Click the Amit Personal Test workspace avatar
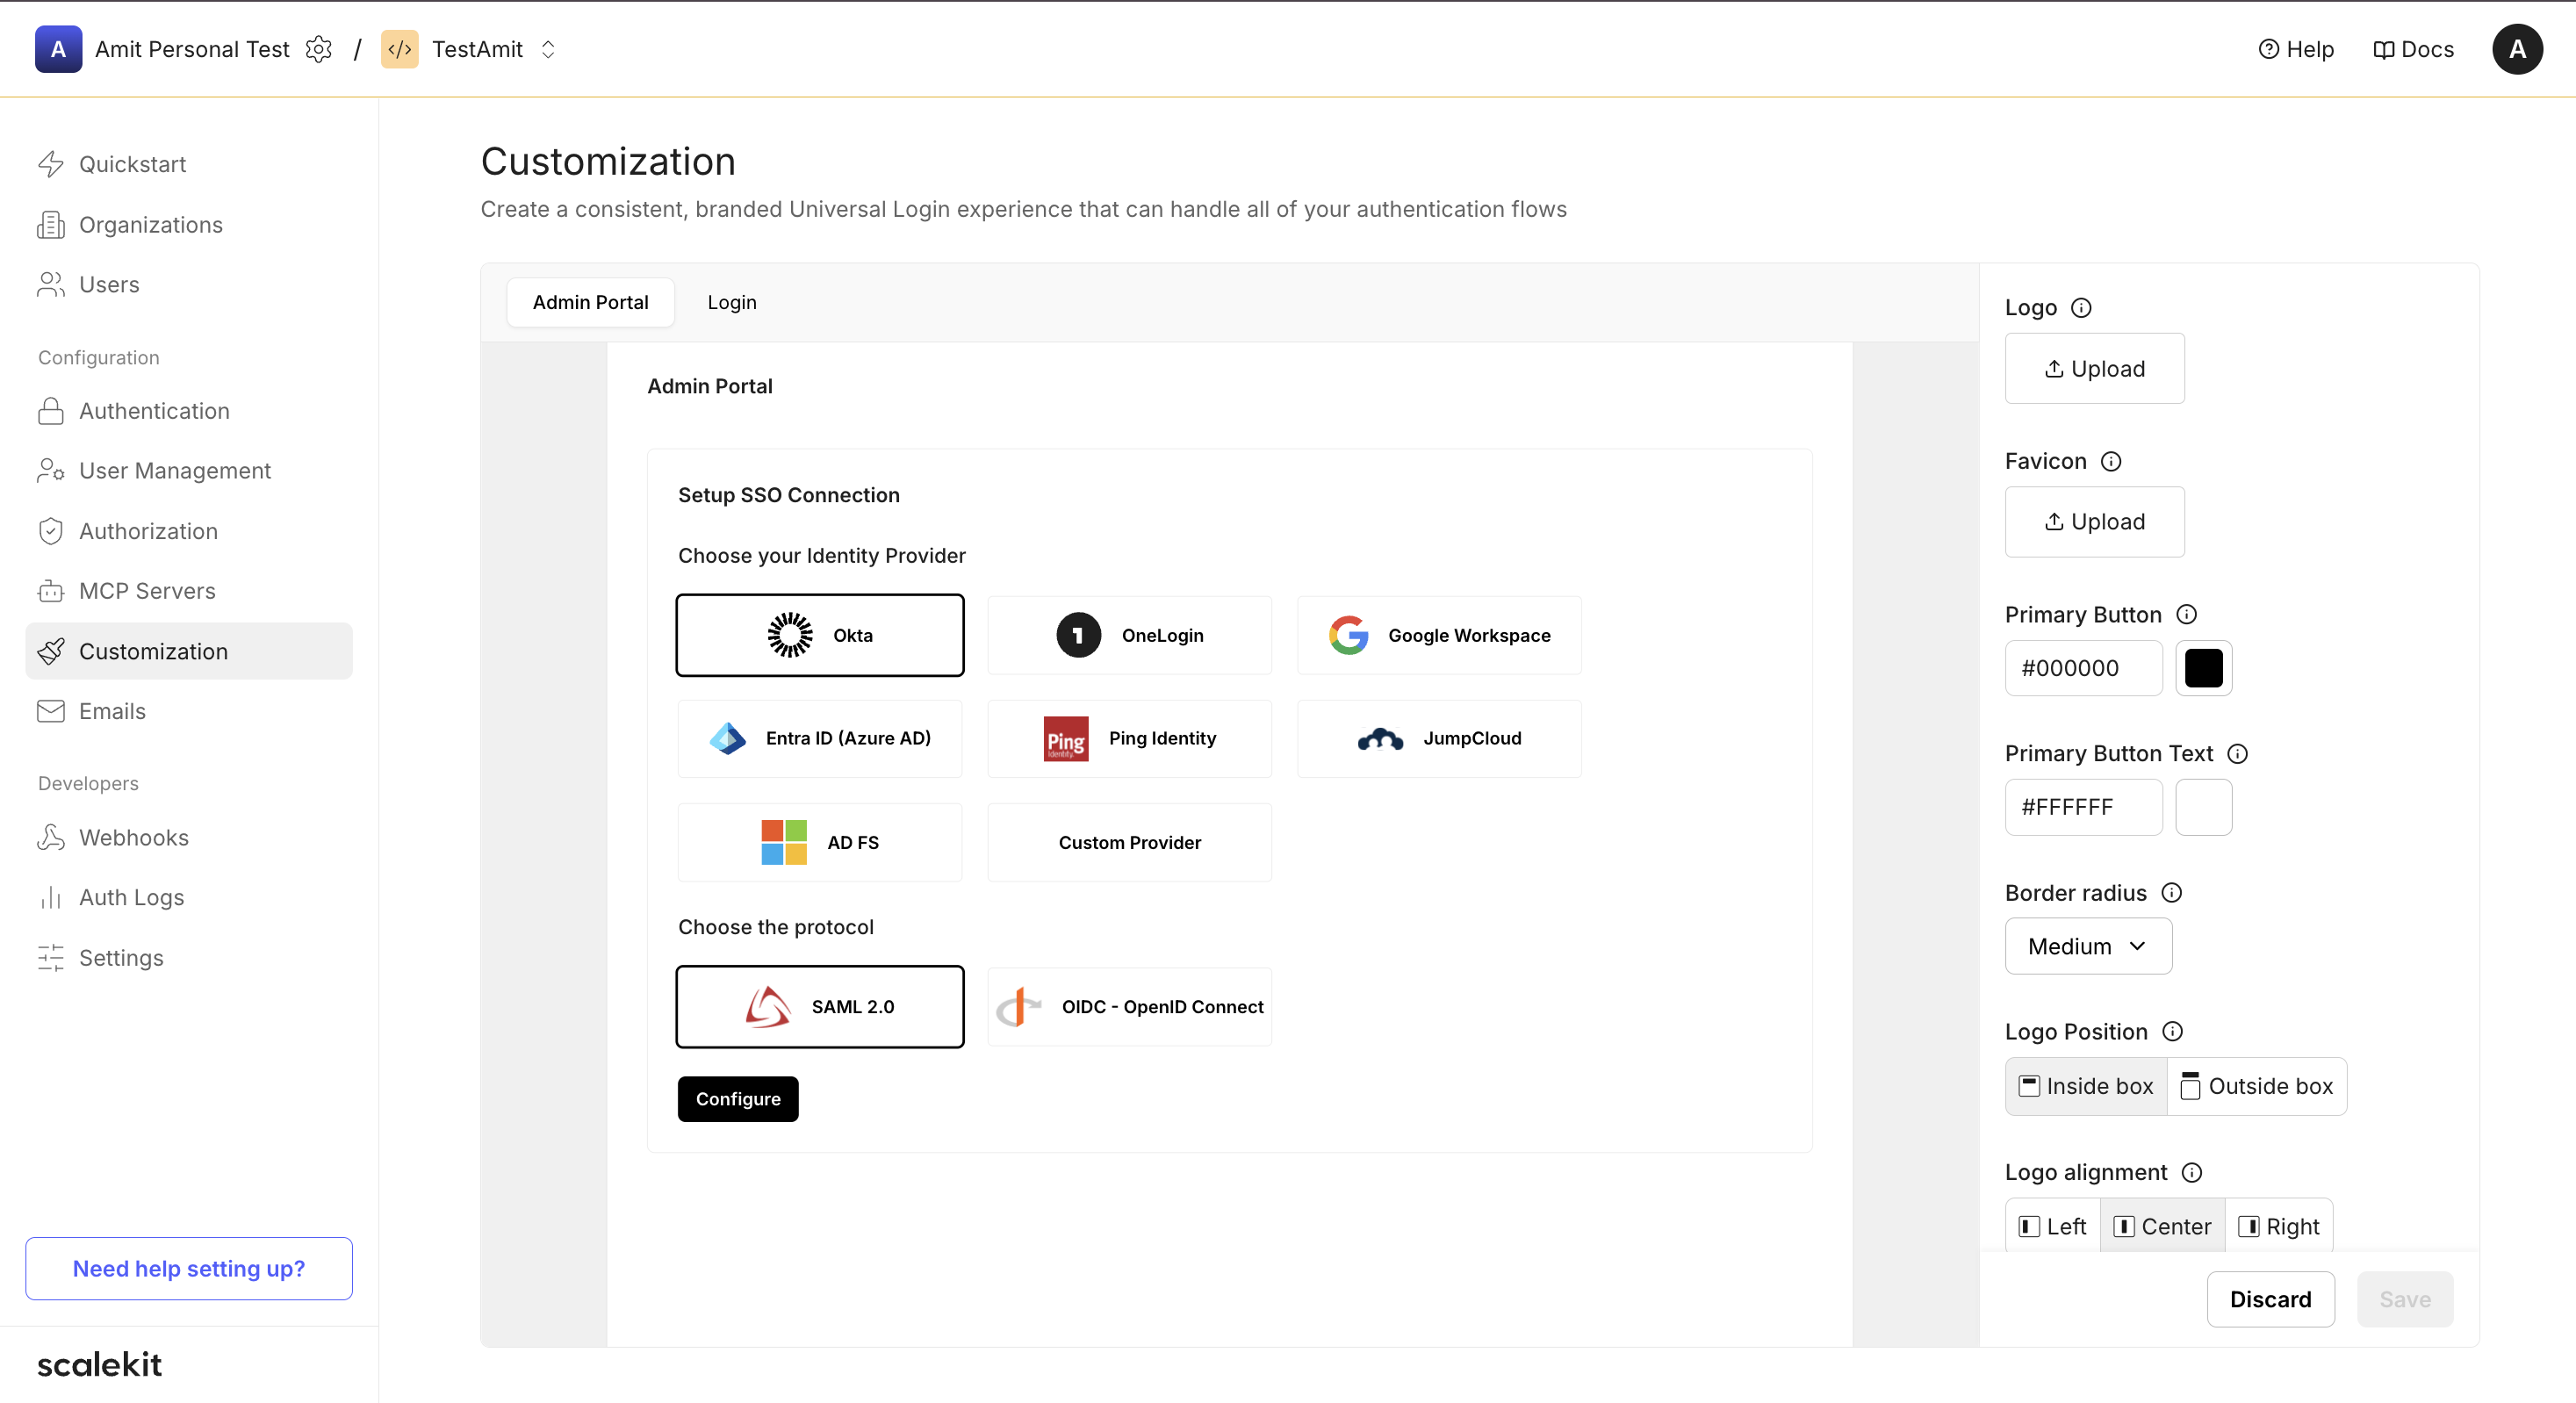Image resolution: width=2576 pixels, height=1403 pixels. [58, 49]
